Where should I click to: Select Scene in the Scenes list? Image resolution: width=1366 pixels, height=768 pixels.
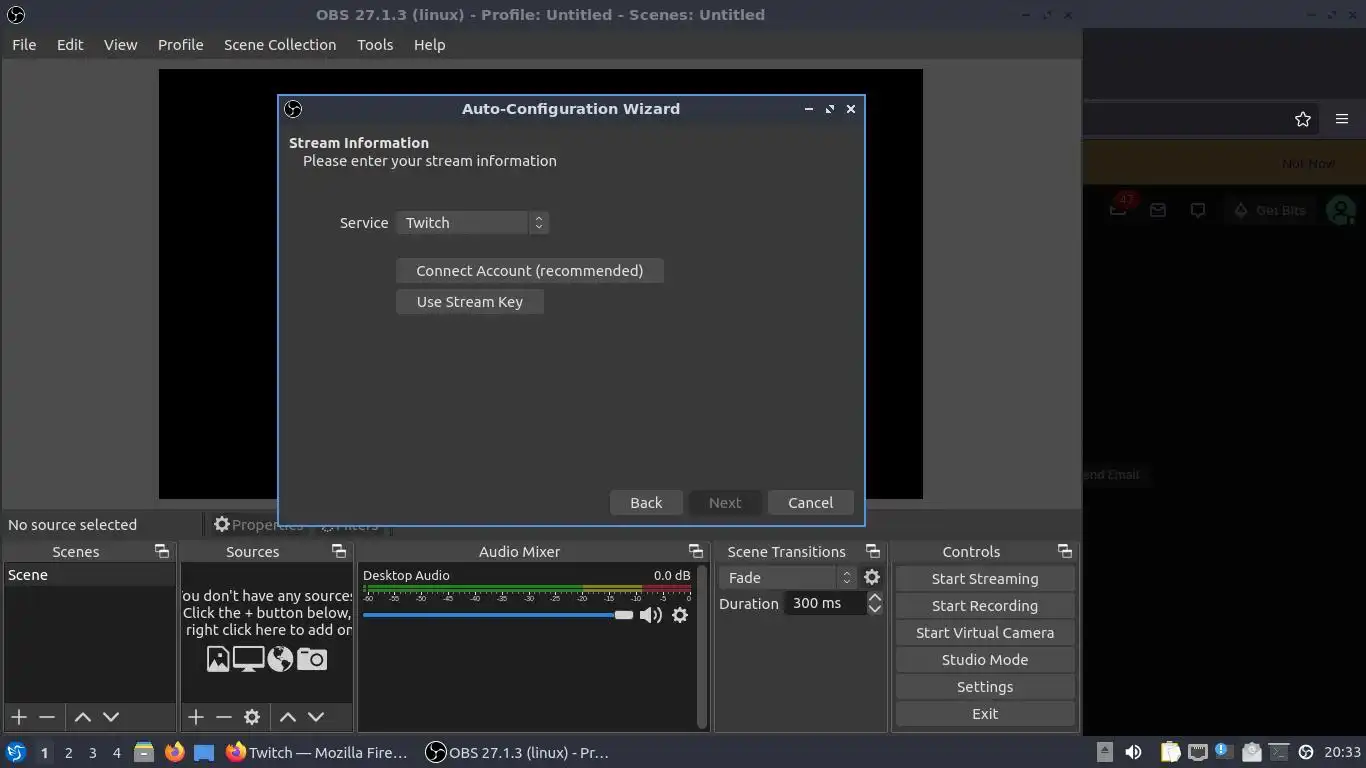pos(90,575)
